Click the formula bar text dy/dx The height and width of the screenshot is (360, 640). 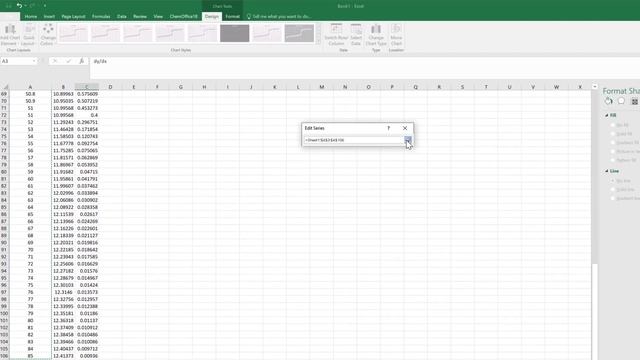click(x=100, y=61)
